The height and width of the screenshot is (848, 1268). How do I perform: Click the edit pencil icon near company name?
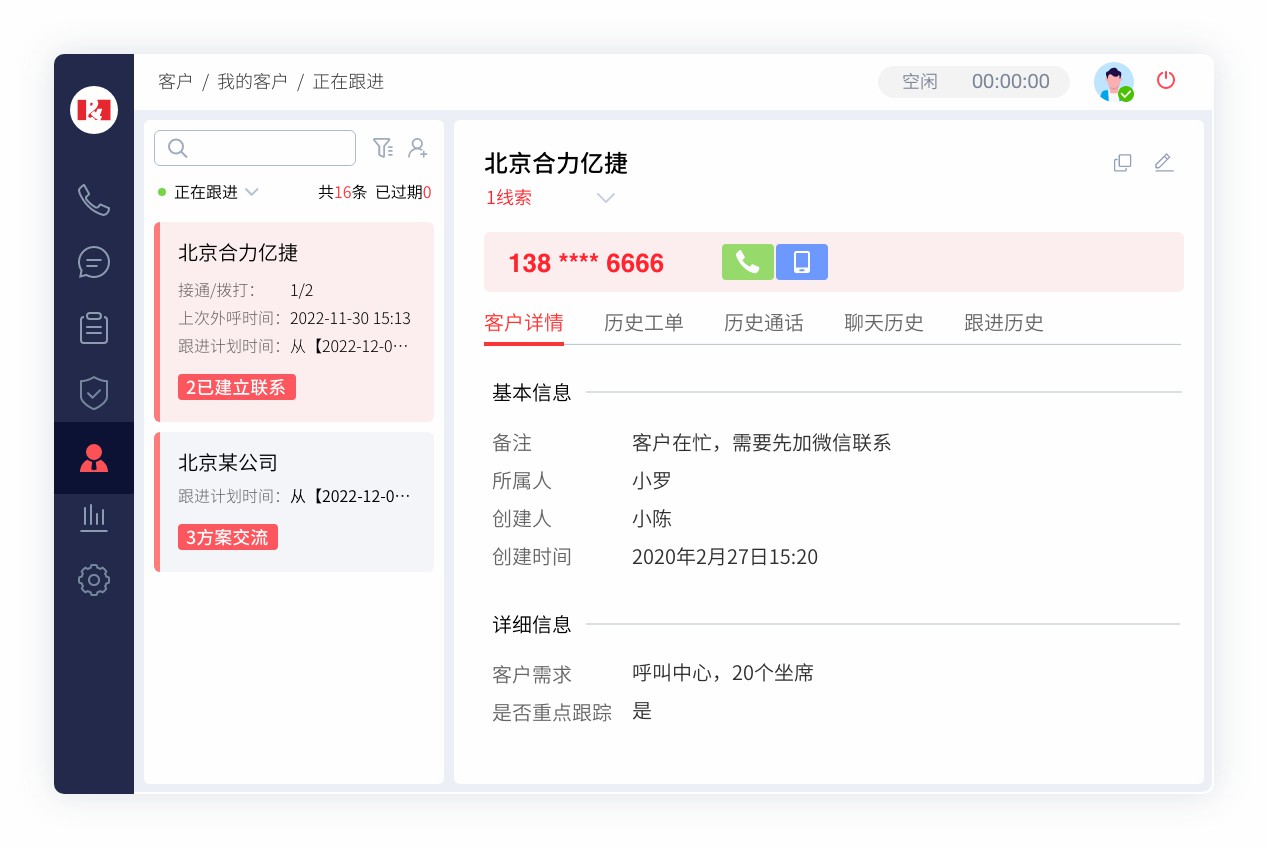(x=1164, y=162)
